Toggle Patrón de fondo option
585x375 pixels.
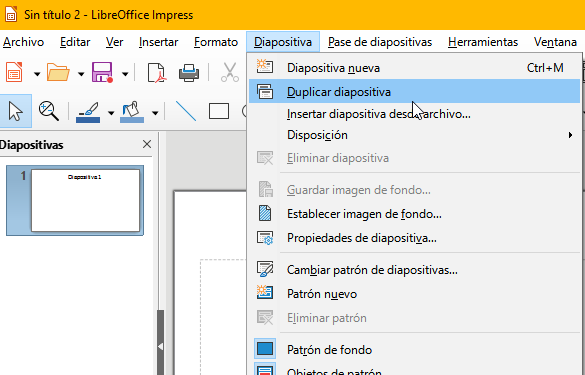[414, 350]
